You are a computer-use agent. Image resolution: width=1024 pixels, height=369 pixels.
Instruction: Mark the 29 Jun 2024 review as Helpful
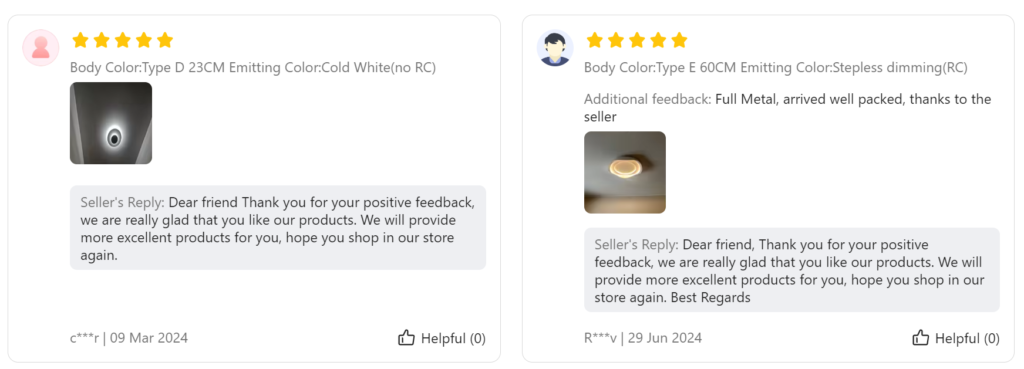pyautogui.click(x=956, y=338)
